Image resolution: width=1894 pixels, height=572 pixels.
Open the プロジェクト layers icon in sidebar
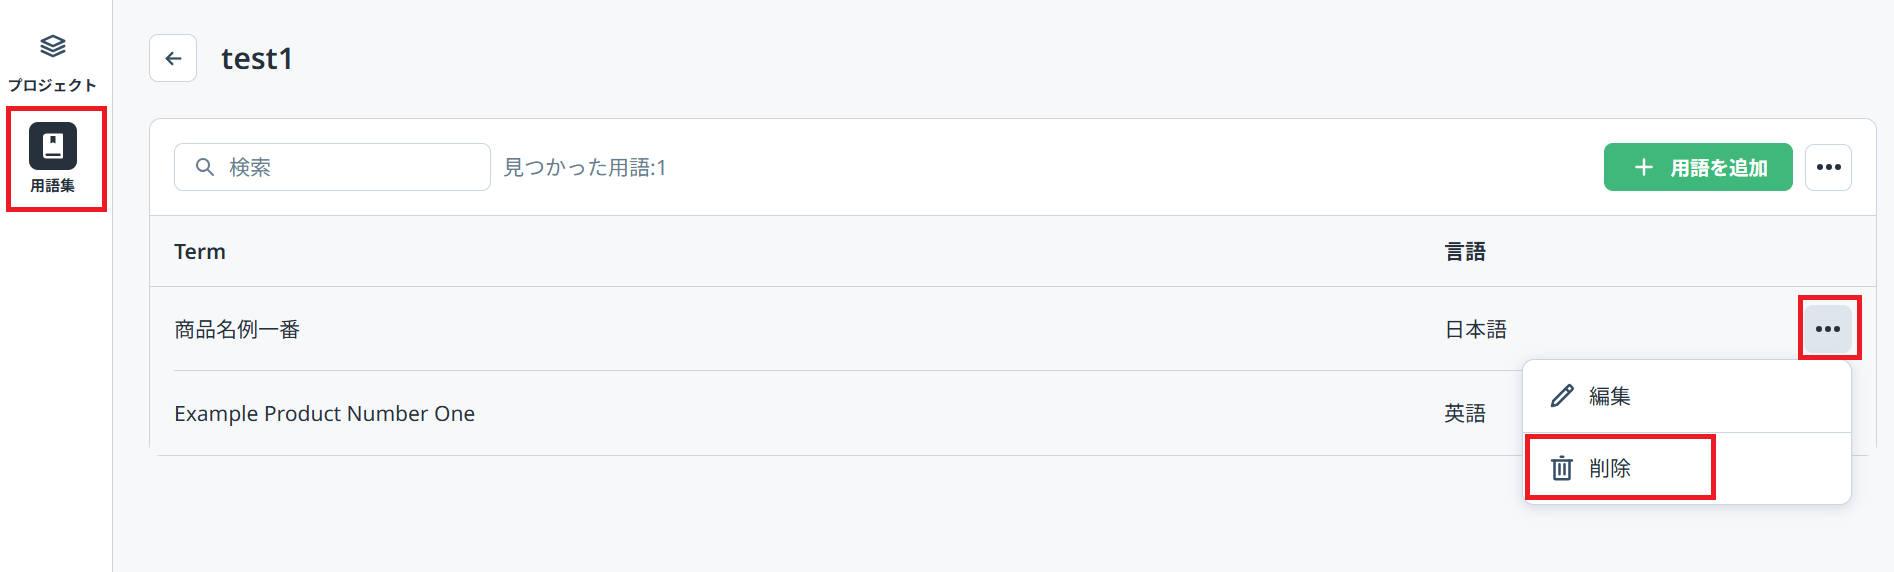coord(53,46)
